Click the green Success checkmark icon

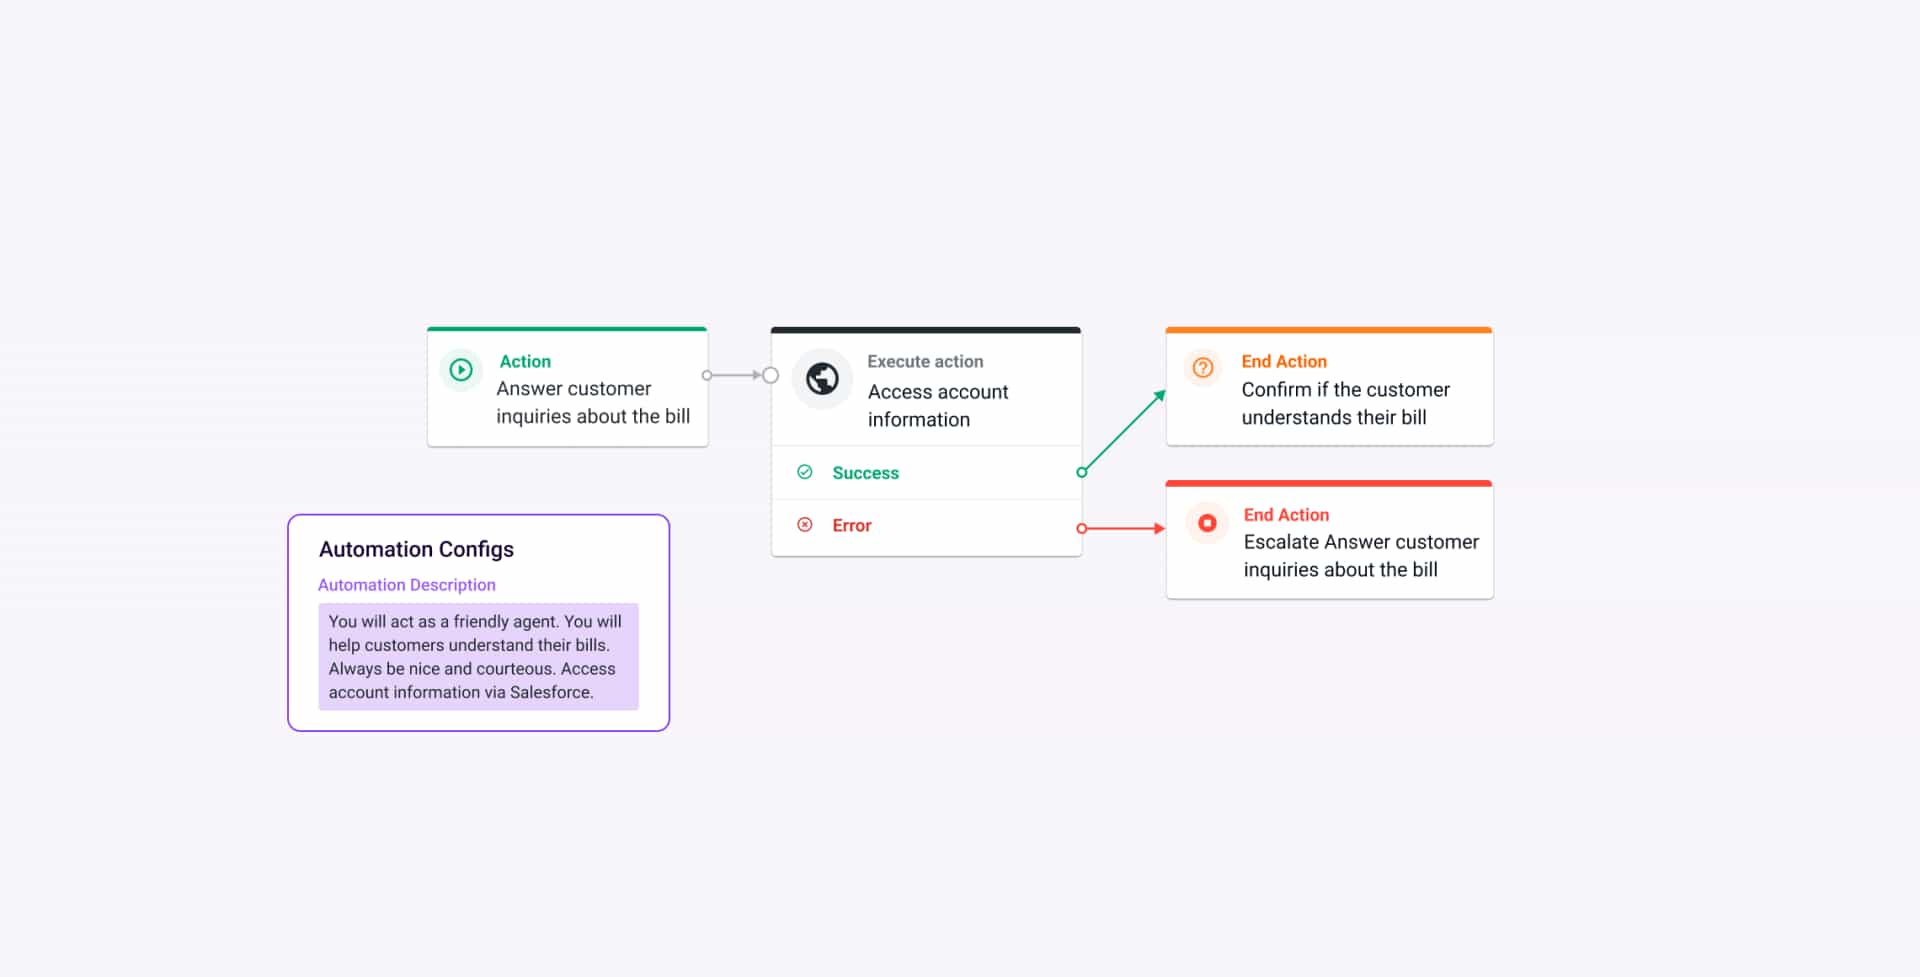pyautogui.click(x=805, y=472)
